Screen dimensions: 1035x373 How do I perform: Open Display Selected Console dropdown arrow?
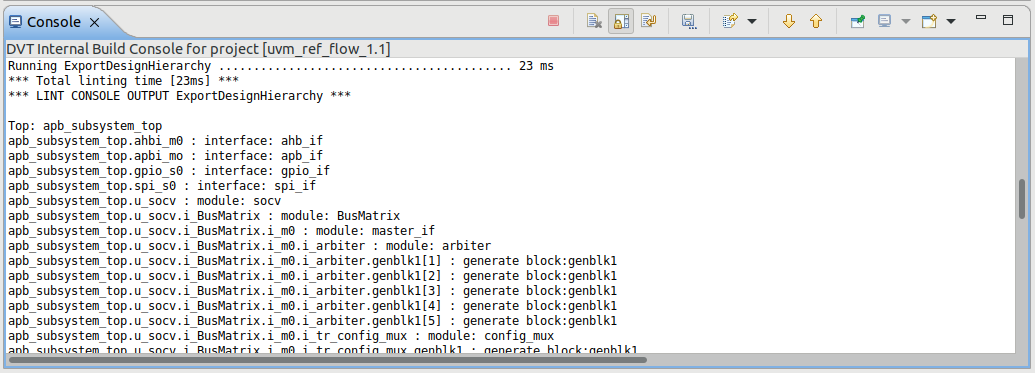click(x=906, y=22)
